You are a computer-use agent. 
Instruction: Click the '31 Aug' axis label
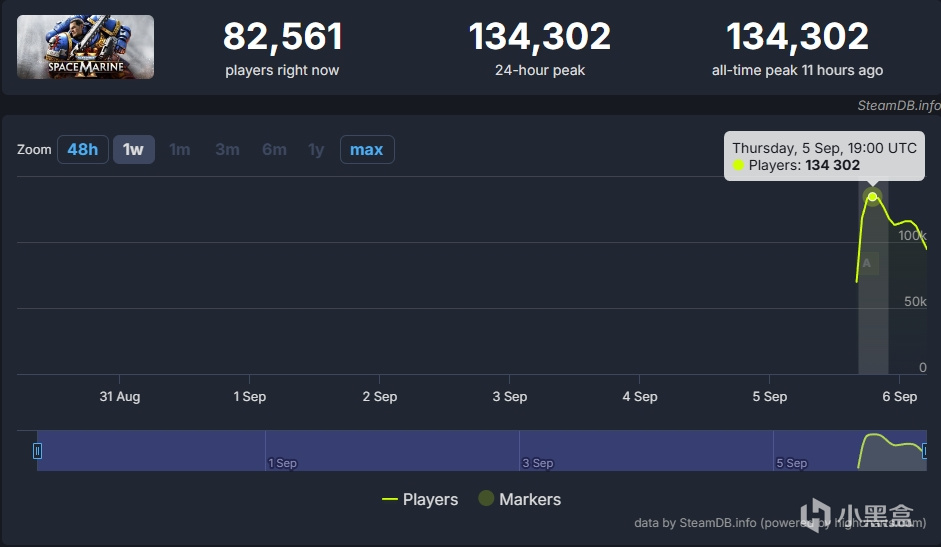pyautogui.click(x=119, y=396)
